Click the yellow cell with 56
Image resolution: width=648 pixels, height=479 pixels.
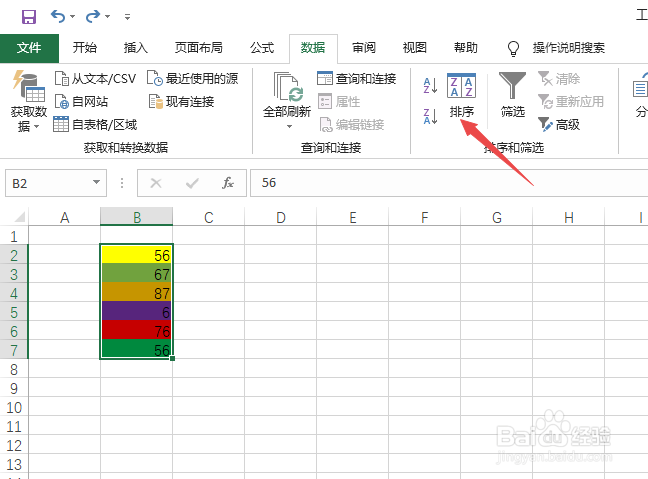136,255
